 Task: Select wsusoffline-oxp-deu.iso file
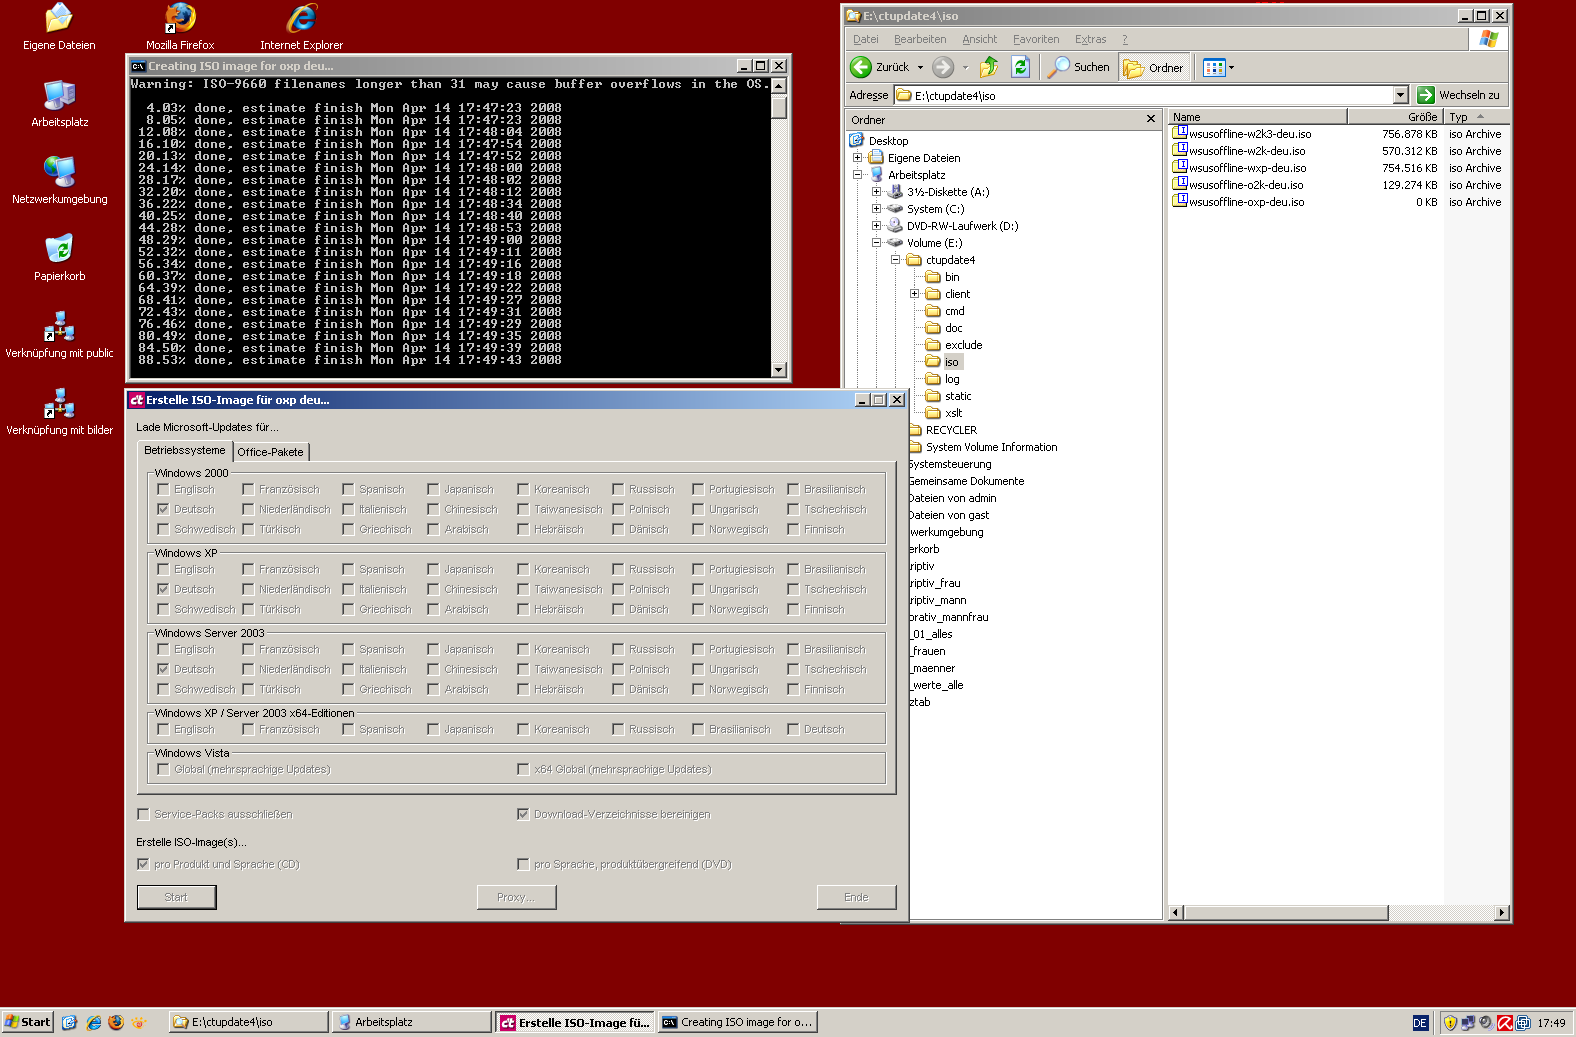1239,202
